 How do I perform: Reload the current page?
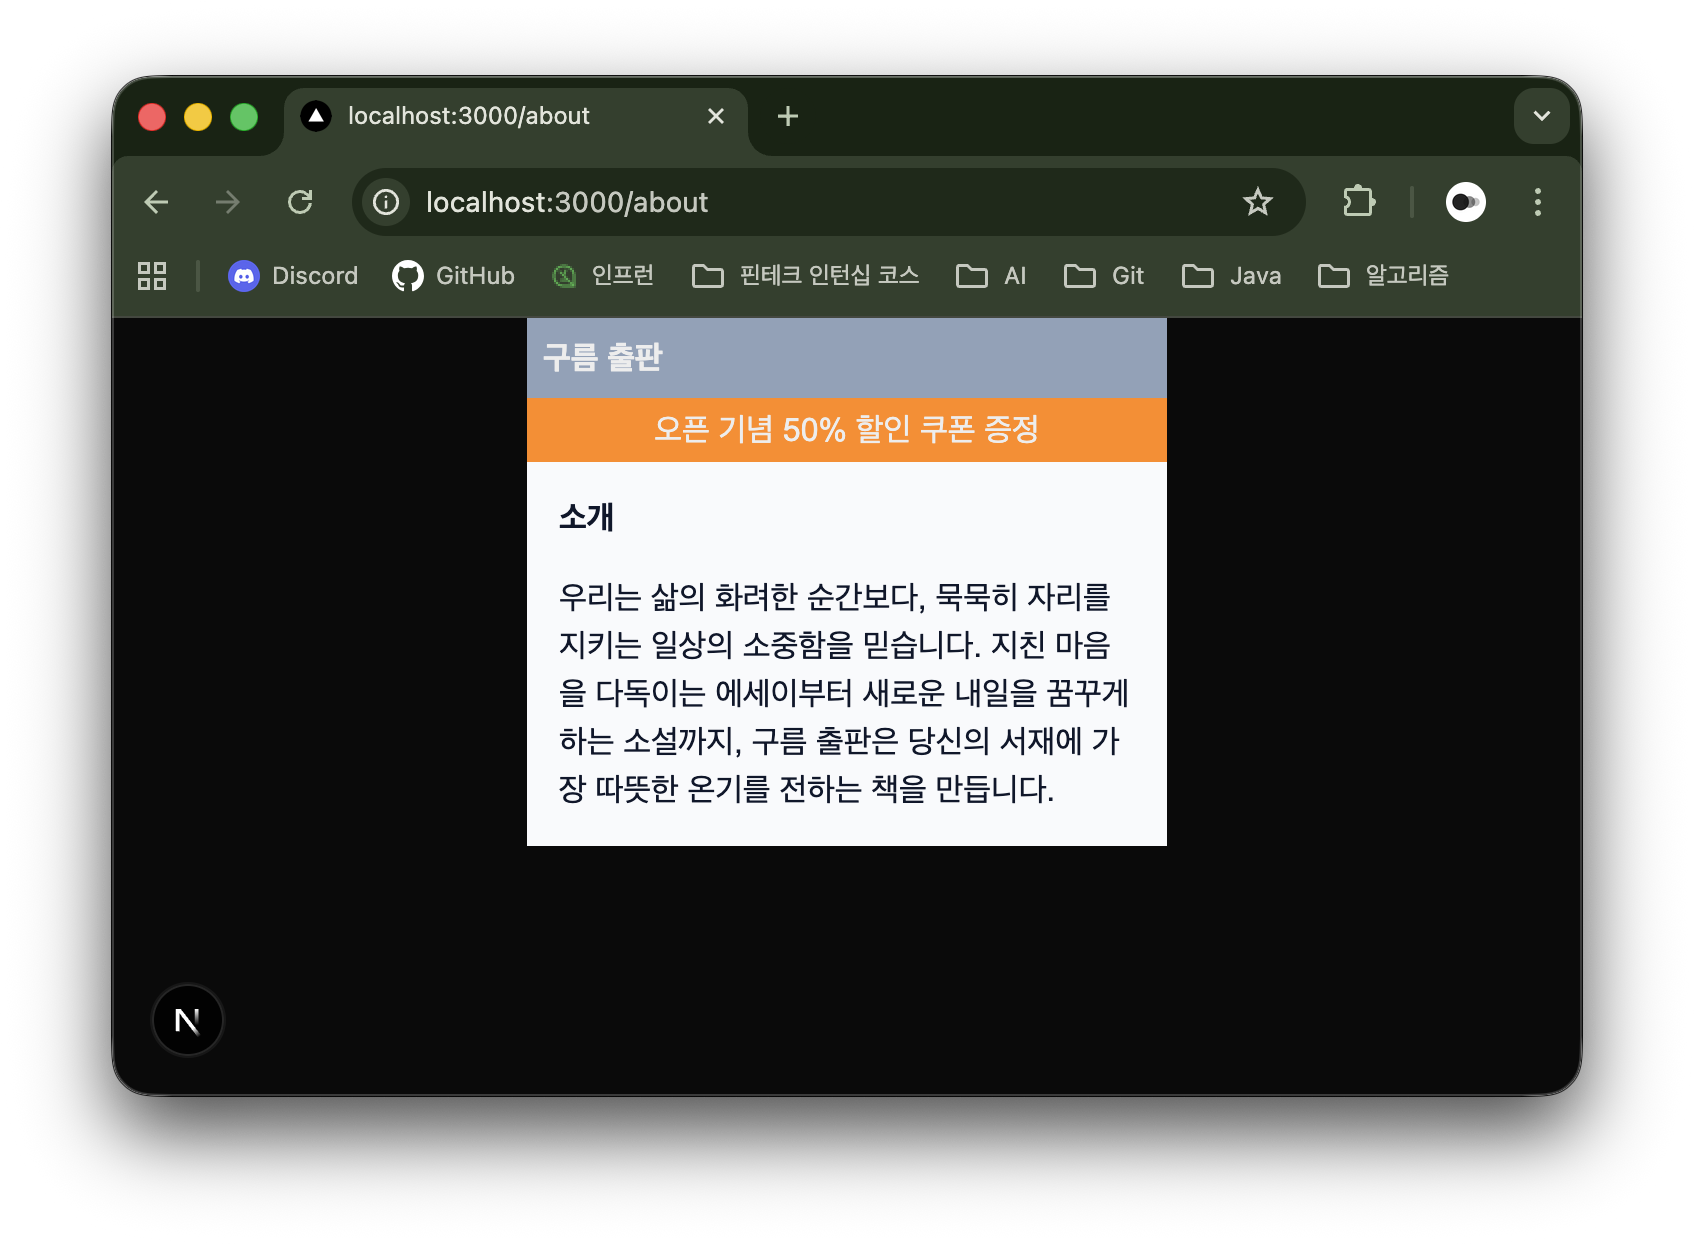300,202
